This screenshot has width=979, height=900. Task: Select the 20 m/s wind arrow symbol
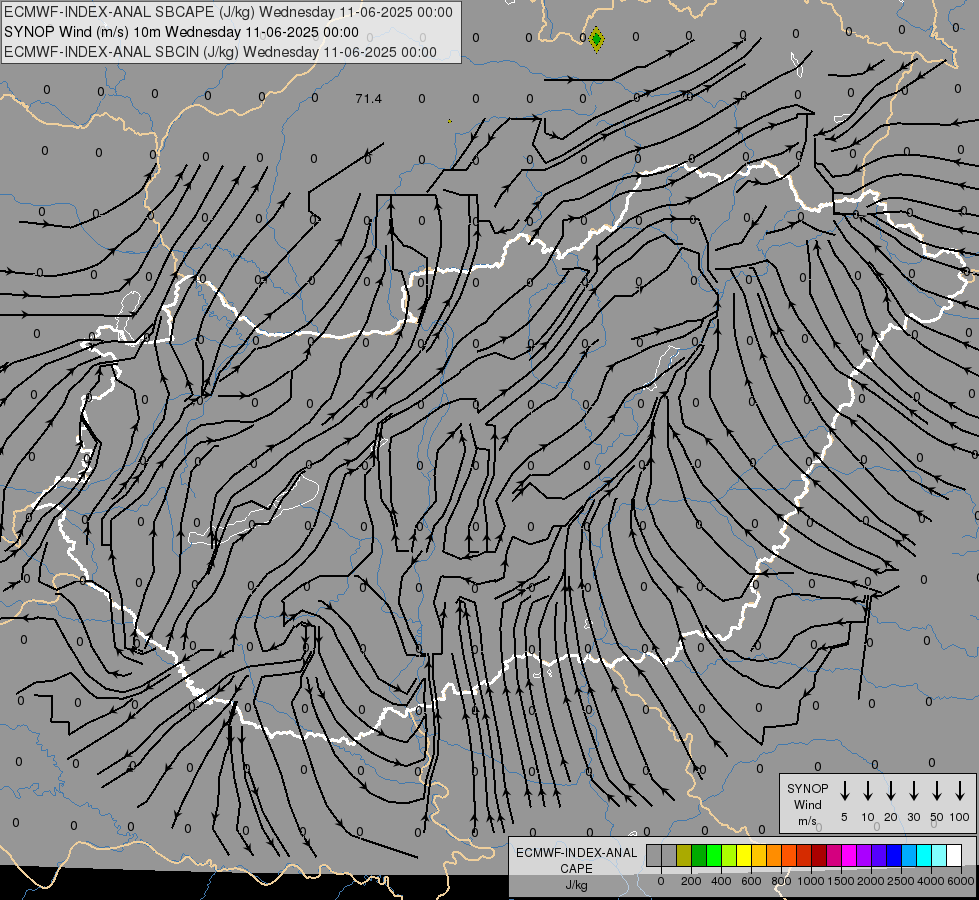pyautogui.click(x=891, y=791)
